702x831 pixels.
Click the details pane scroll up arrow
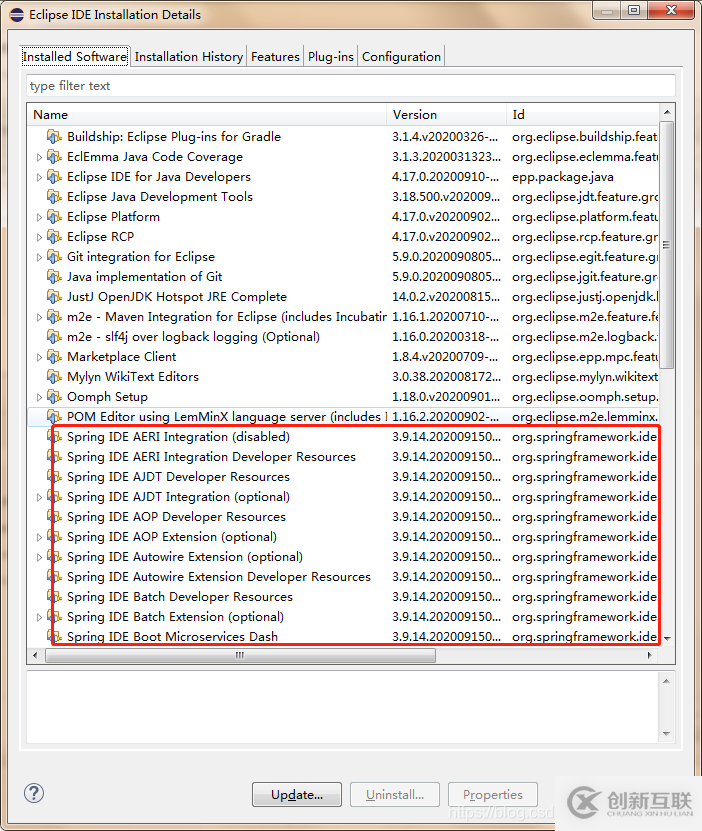667,680
